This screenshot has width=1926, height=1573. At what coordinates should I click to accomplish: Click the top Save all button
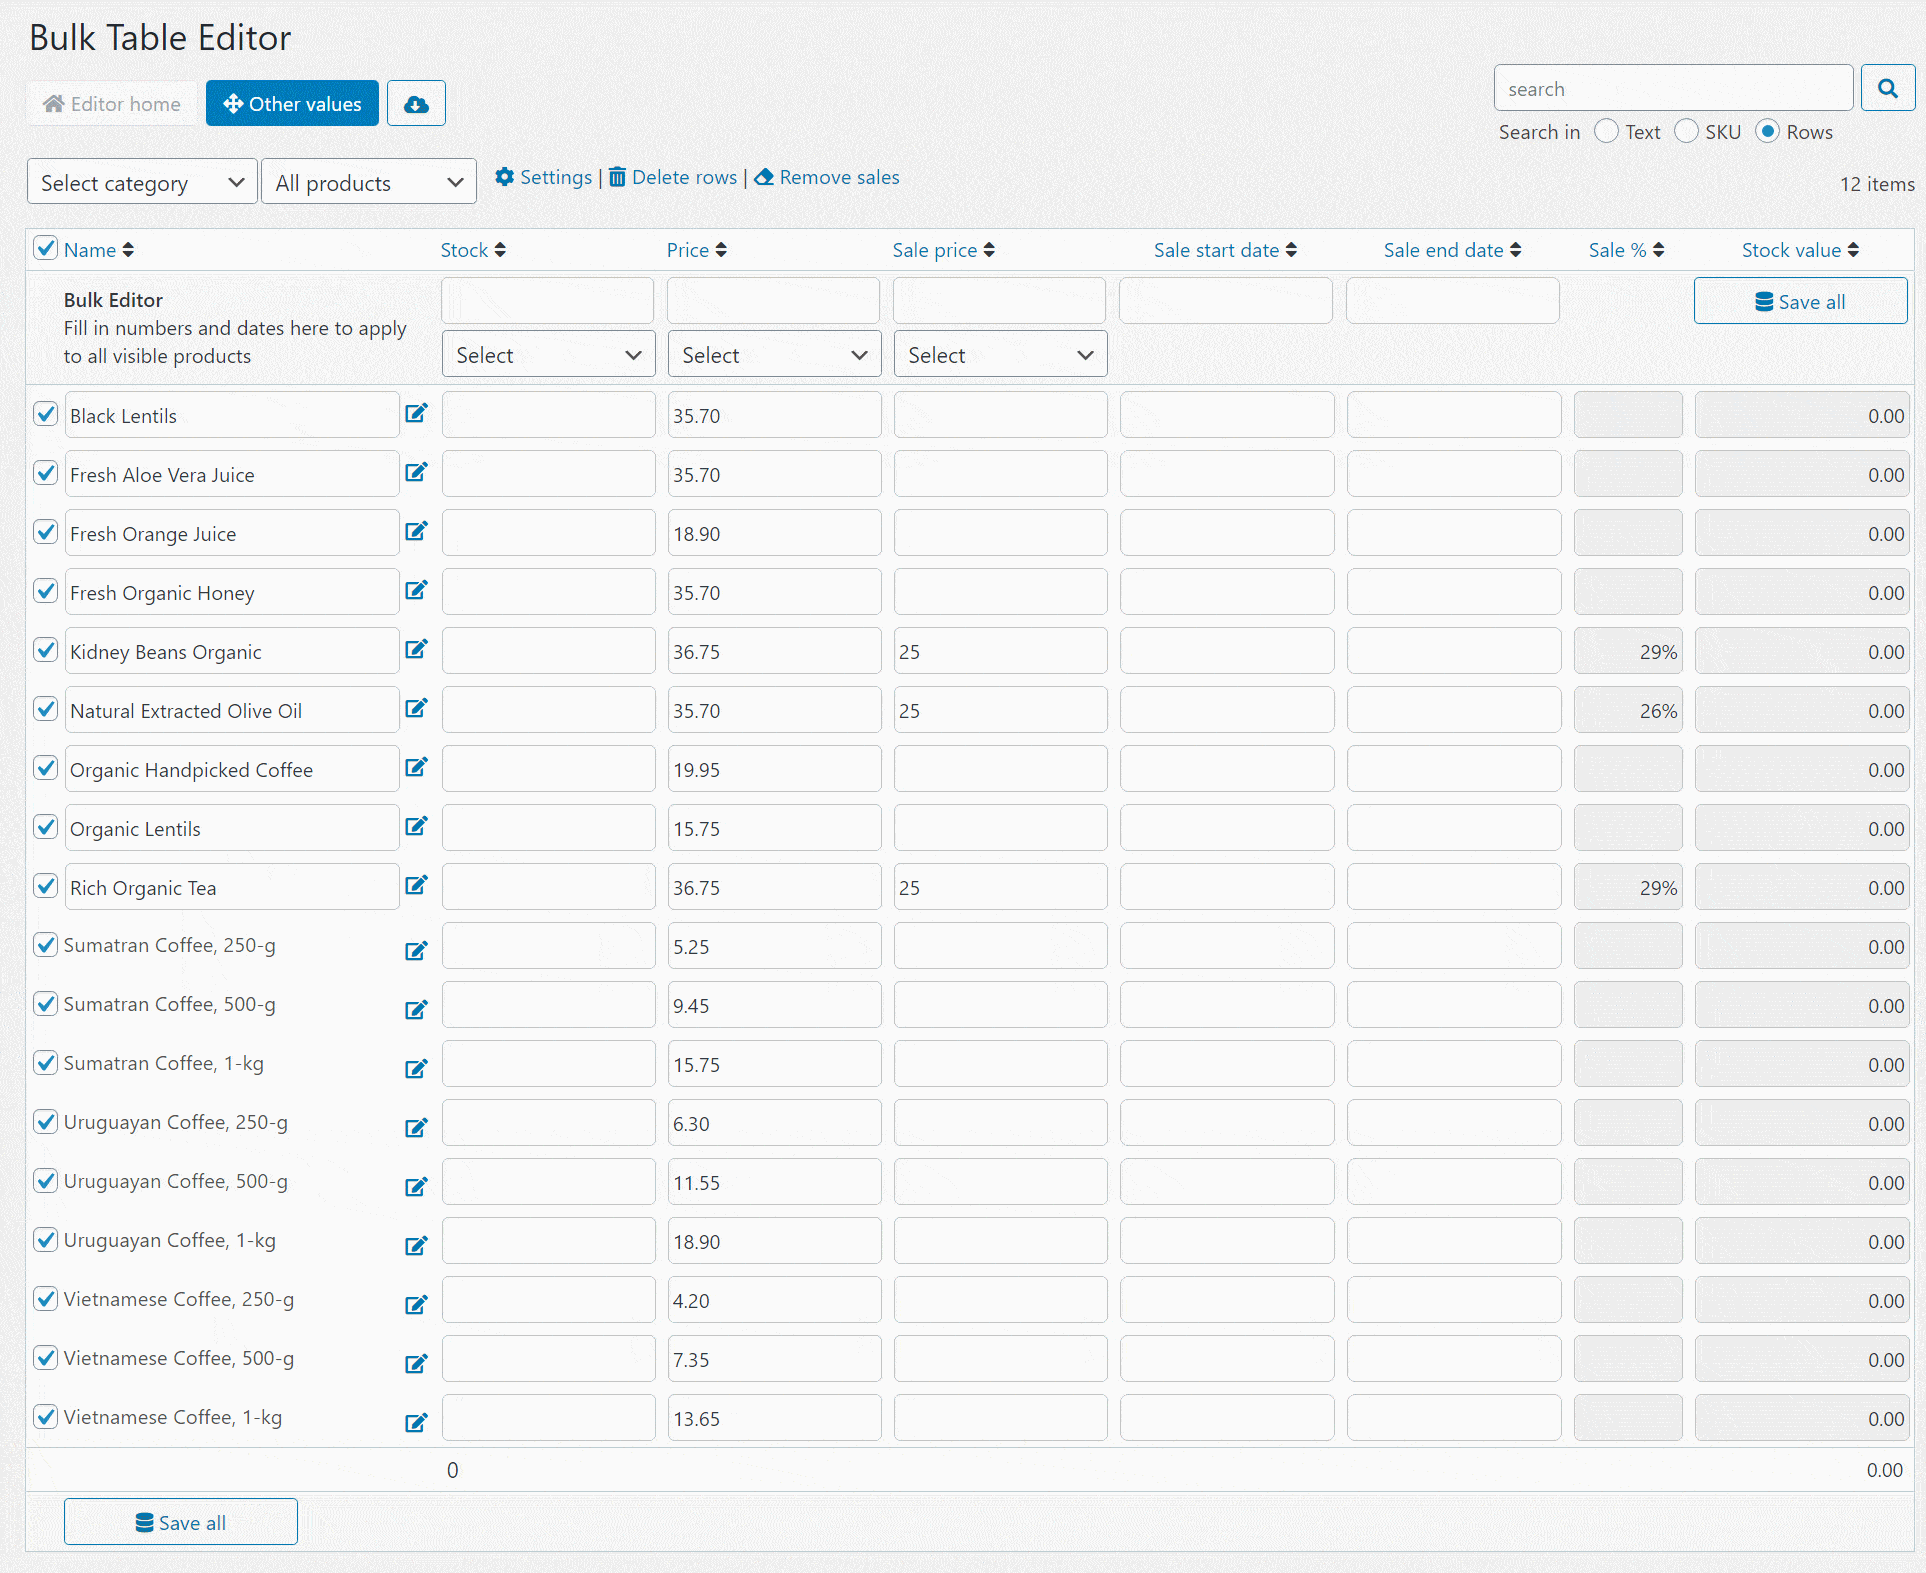coord(1800,300)
